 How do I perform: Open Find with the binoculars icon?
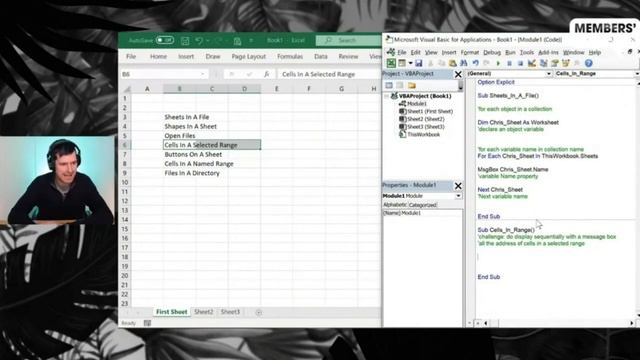[x=464, y=63]
